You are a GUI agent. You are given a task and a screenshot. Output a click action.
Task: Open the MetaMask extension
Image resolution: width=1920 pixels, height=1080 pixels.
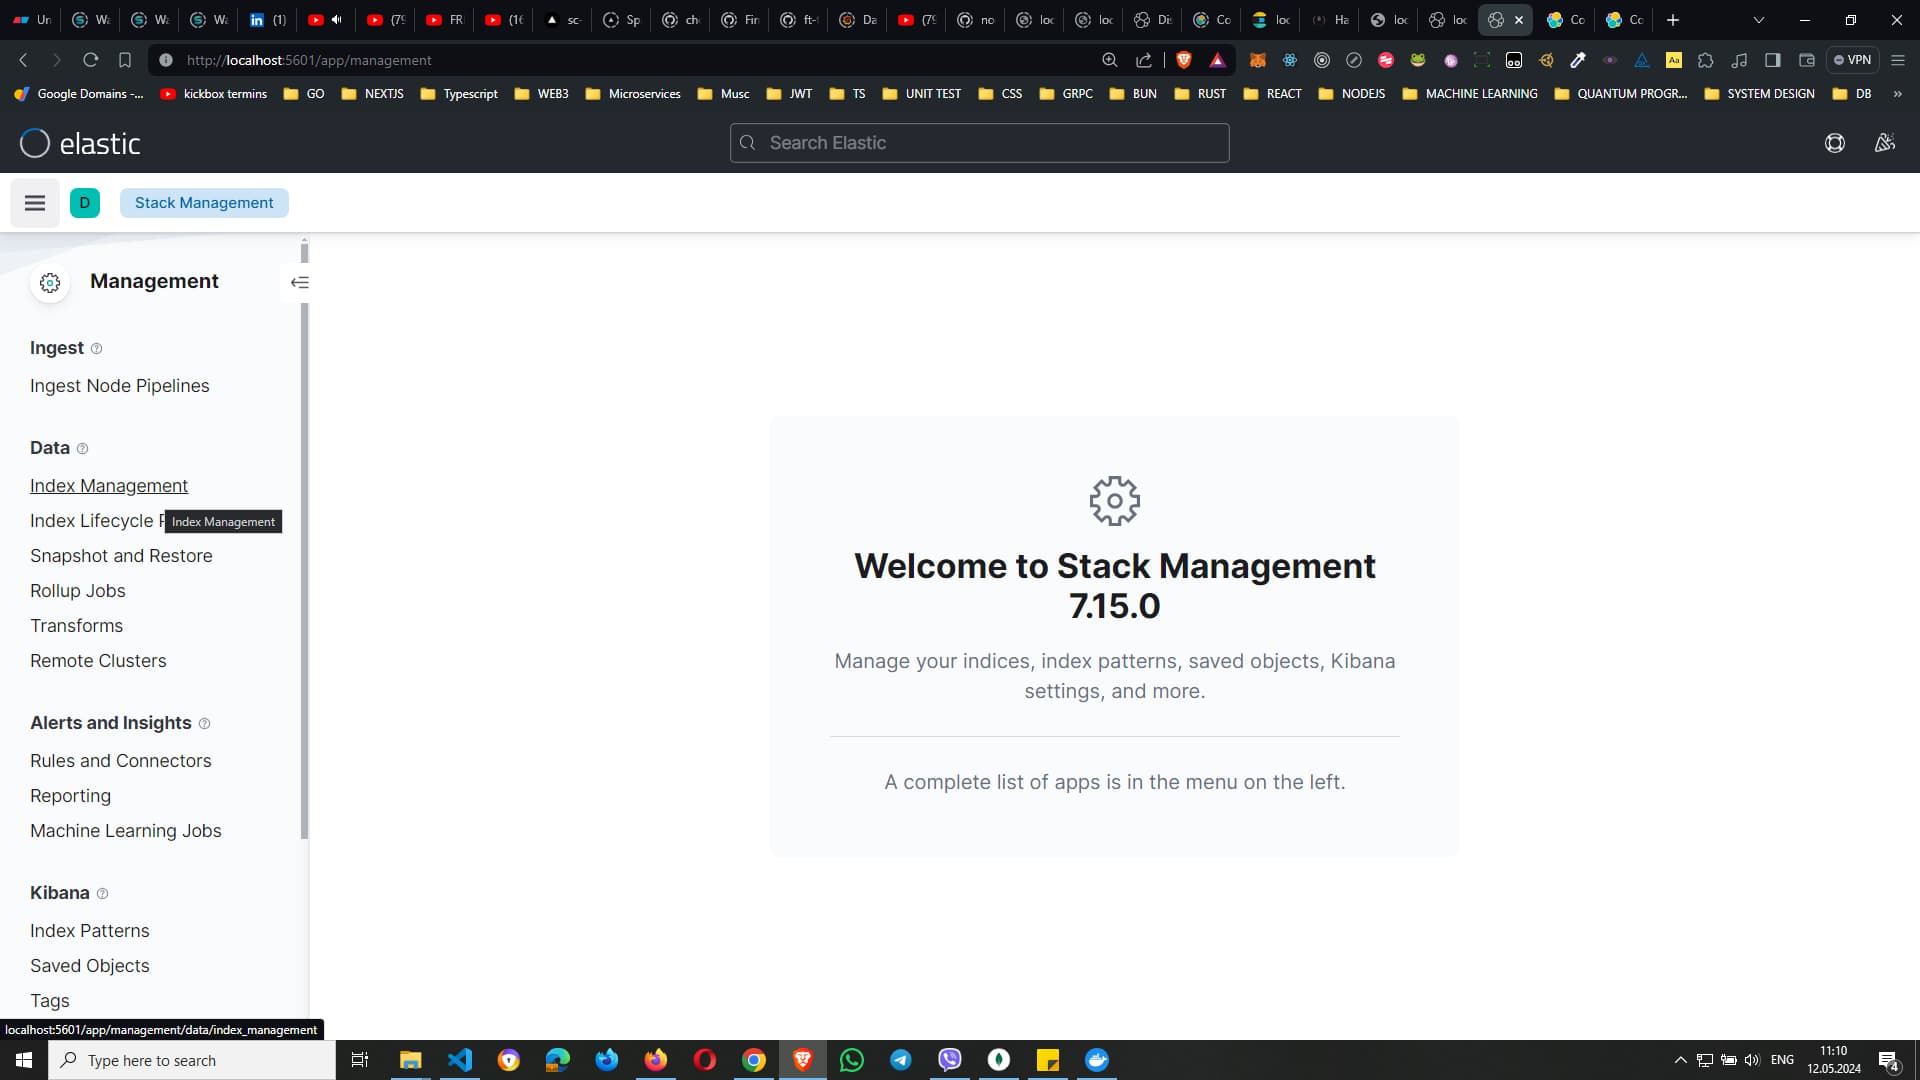pos(1258,60)
